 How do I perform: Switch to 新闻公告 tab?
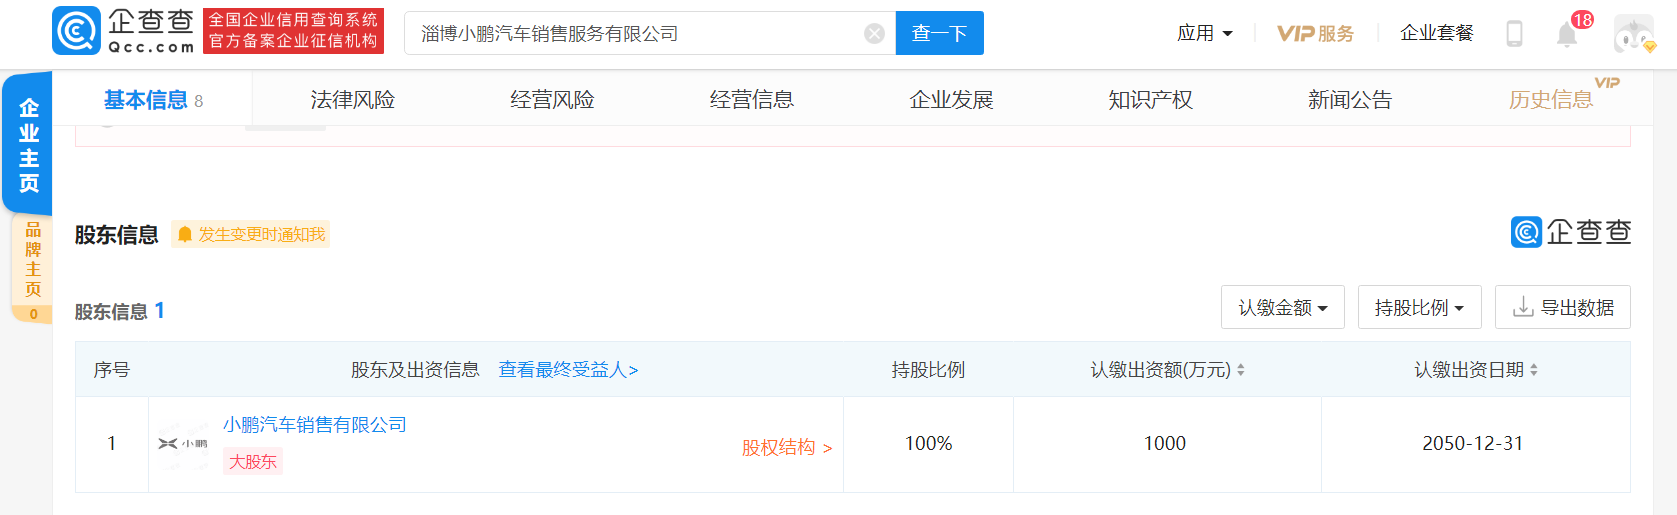click(x=1350, y=100)
